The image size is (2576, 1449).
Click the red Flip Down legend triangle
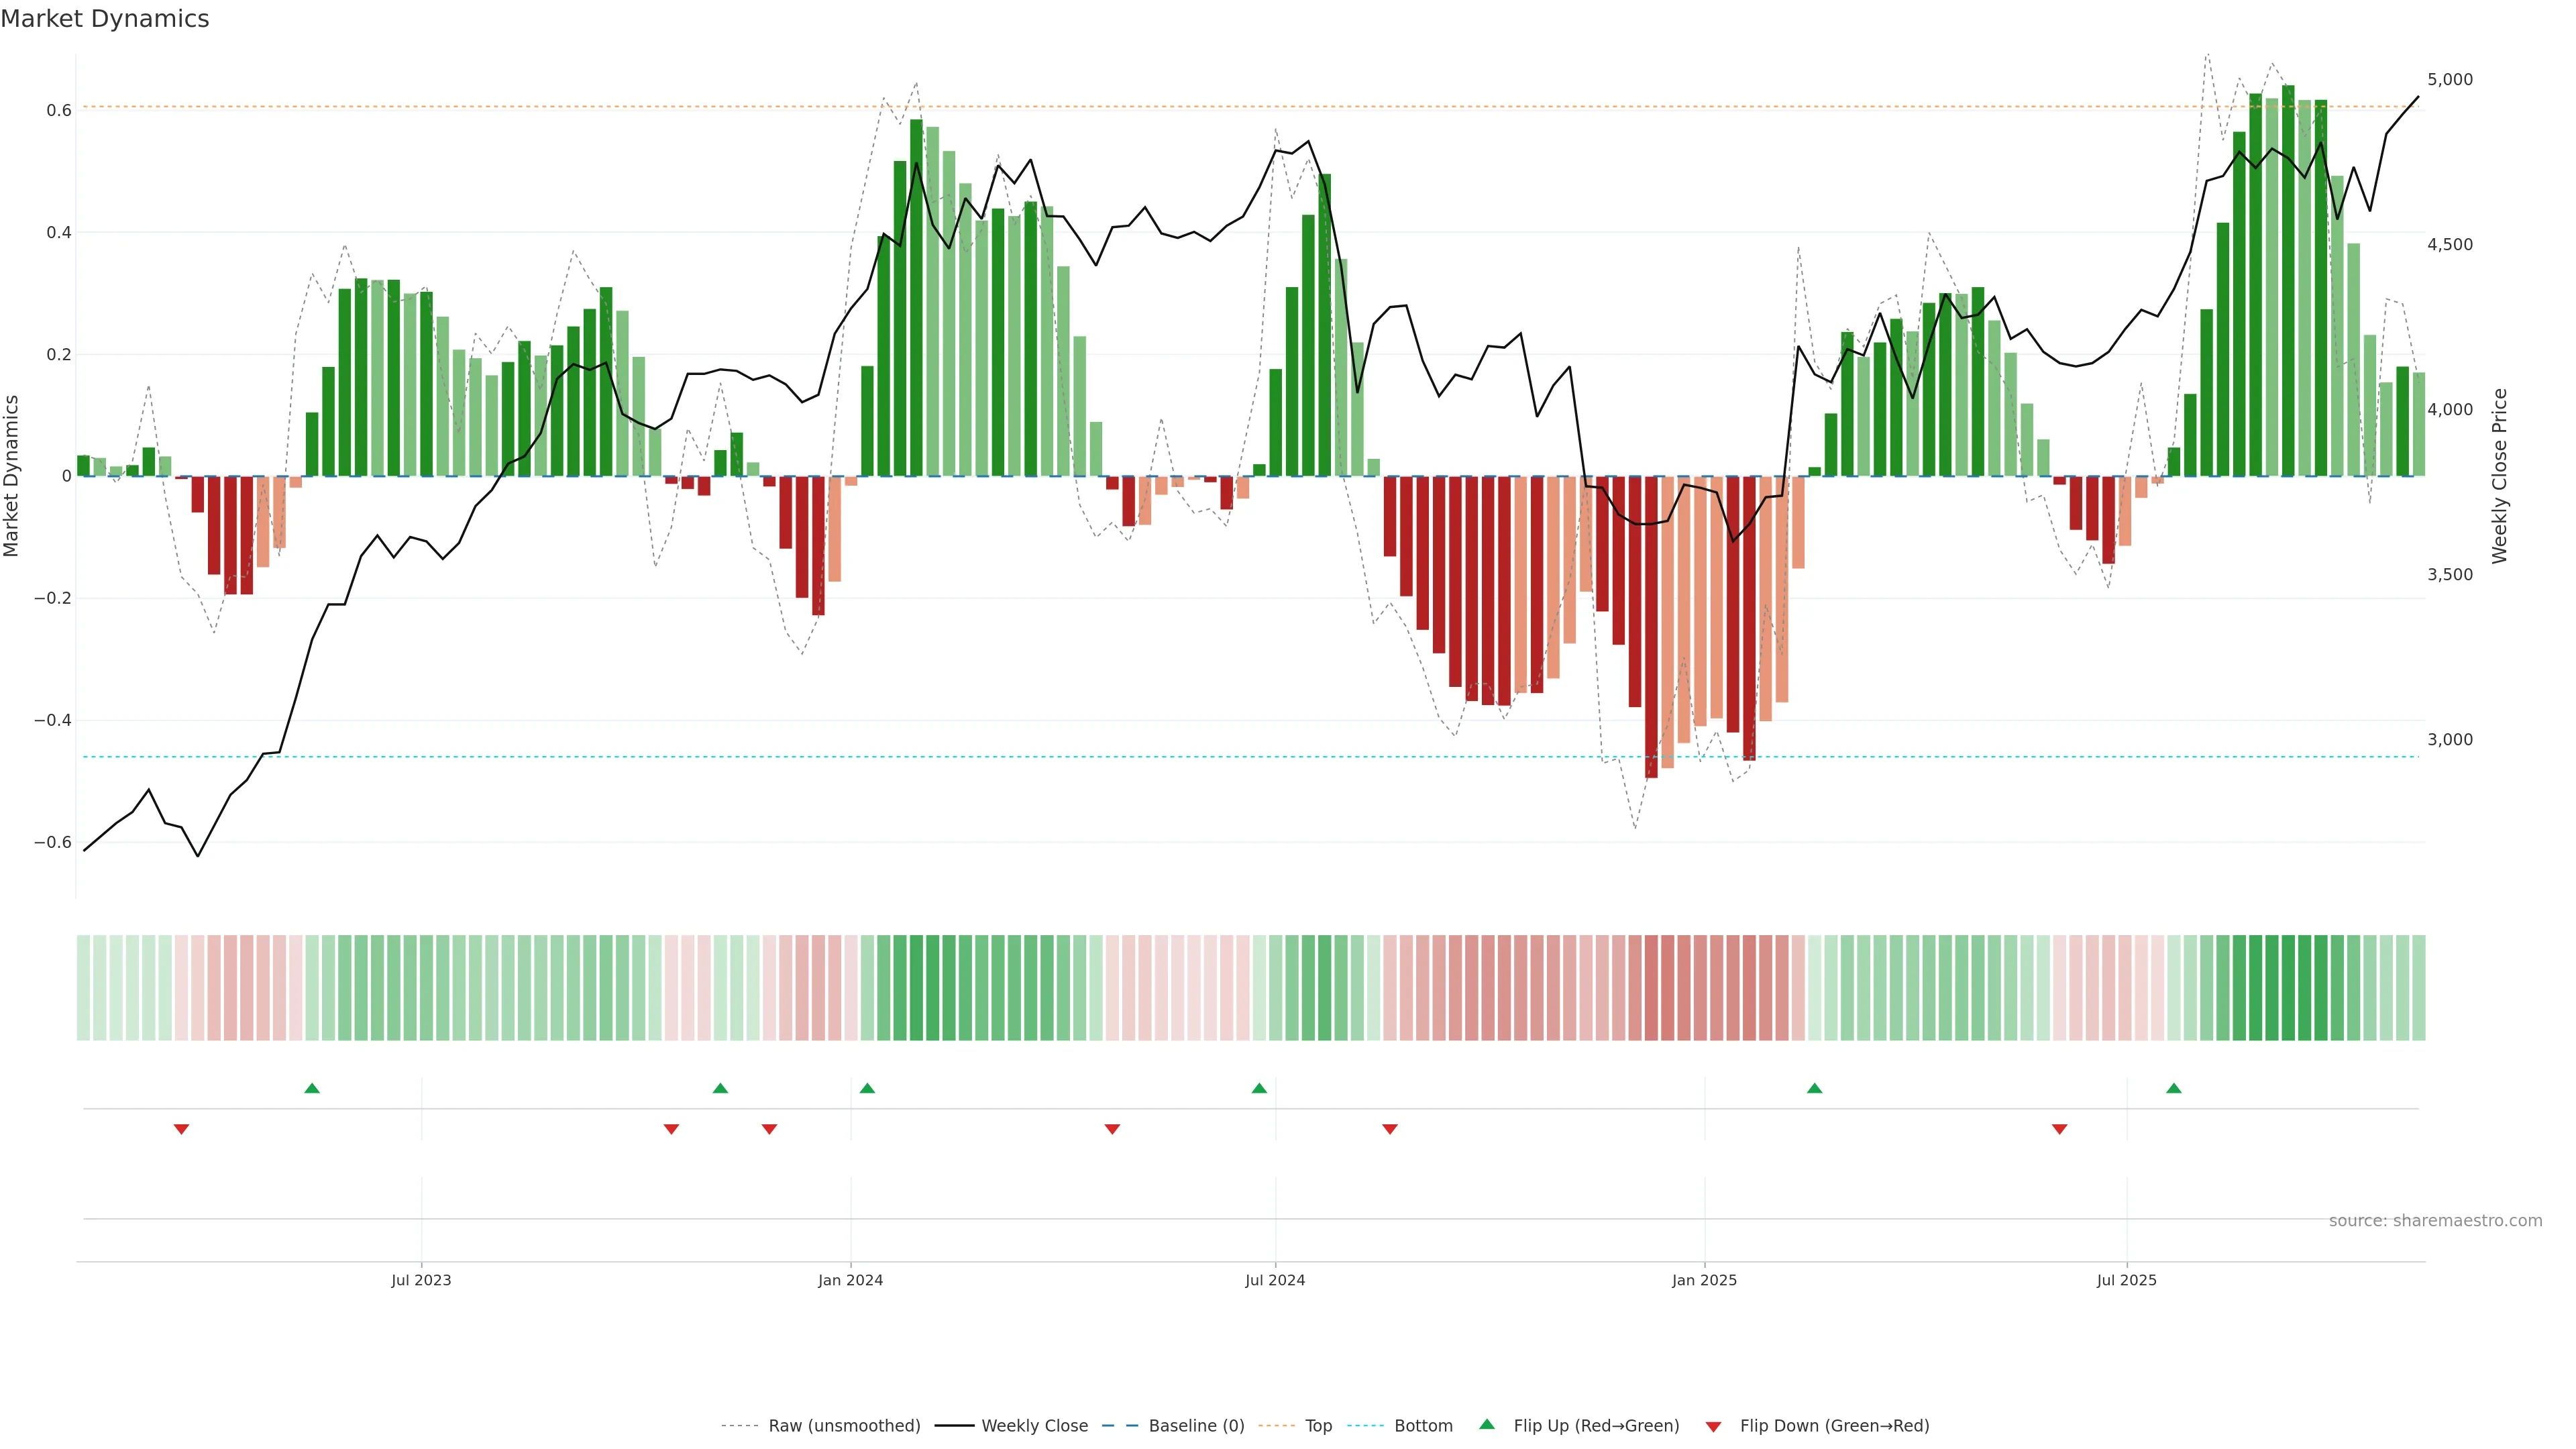coord(1713,1426)
